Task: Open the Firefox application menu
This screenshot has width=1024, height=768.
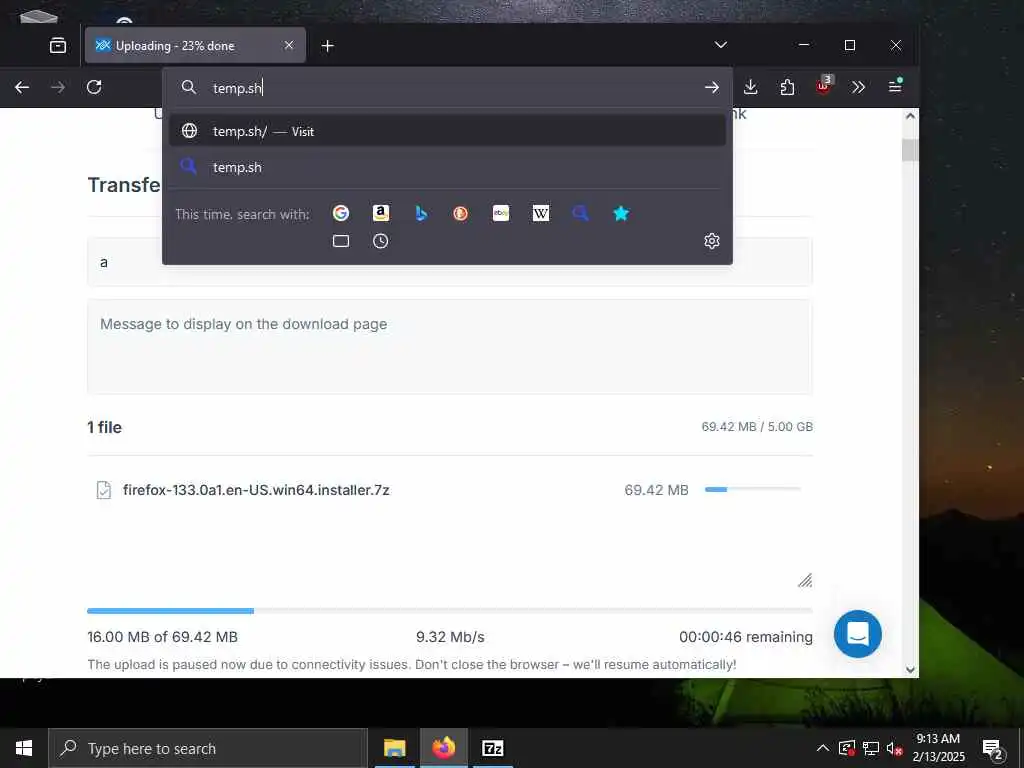Action: 895,86
